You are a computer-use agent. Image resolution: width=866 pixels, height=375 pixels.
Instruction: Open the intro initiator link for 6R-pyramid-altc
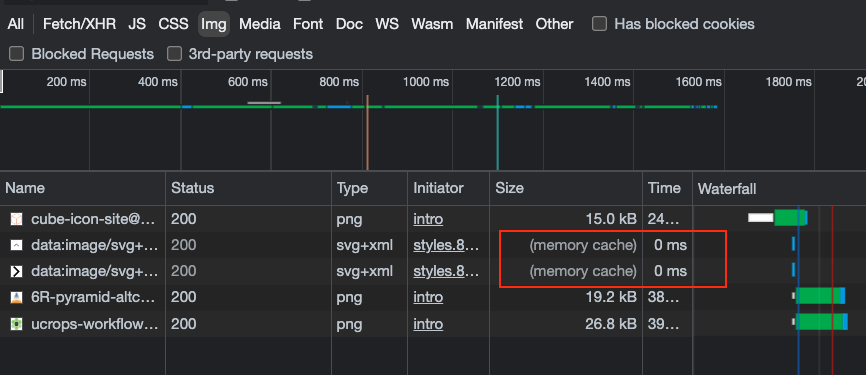[x=428, y=297]
